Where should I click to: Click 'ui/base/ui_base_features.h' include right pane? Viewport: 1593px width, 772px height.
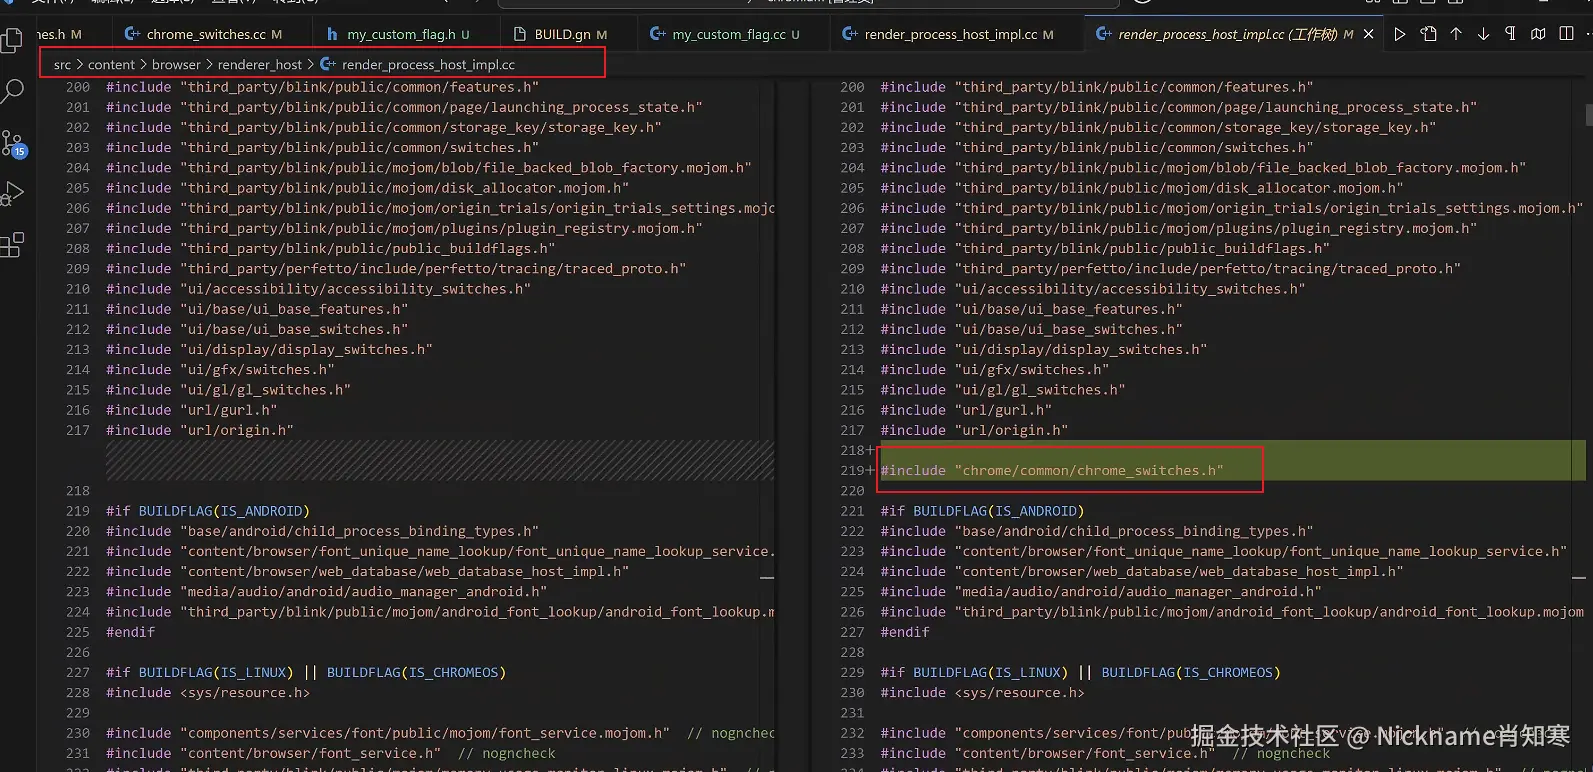pos(1031,309)
